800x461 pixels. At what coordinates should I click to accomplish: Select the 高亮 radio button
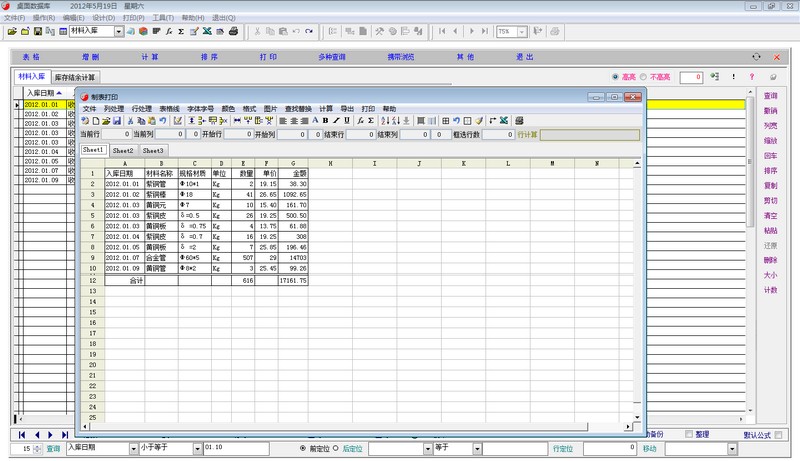615,77
